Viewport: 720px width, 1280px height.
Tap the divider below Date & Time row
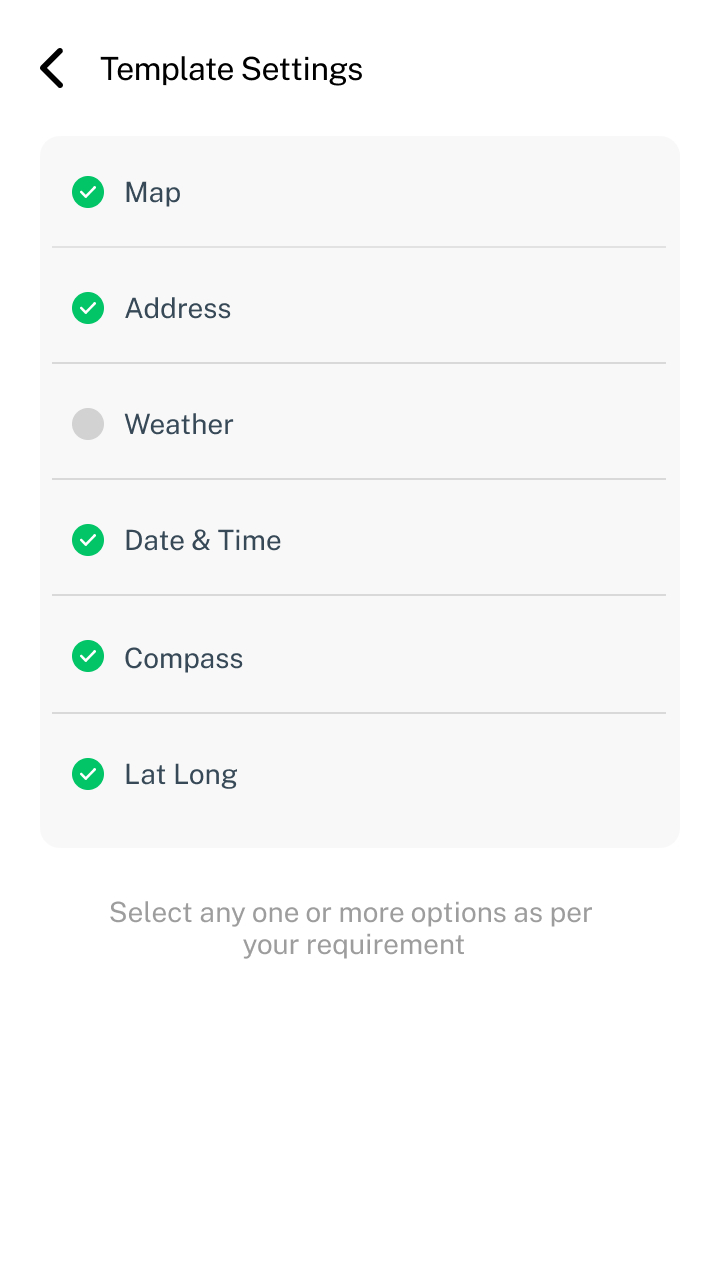point(358,595)
